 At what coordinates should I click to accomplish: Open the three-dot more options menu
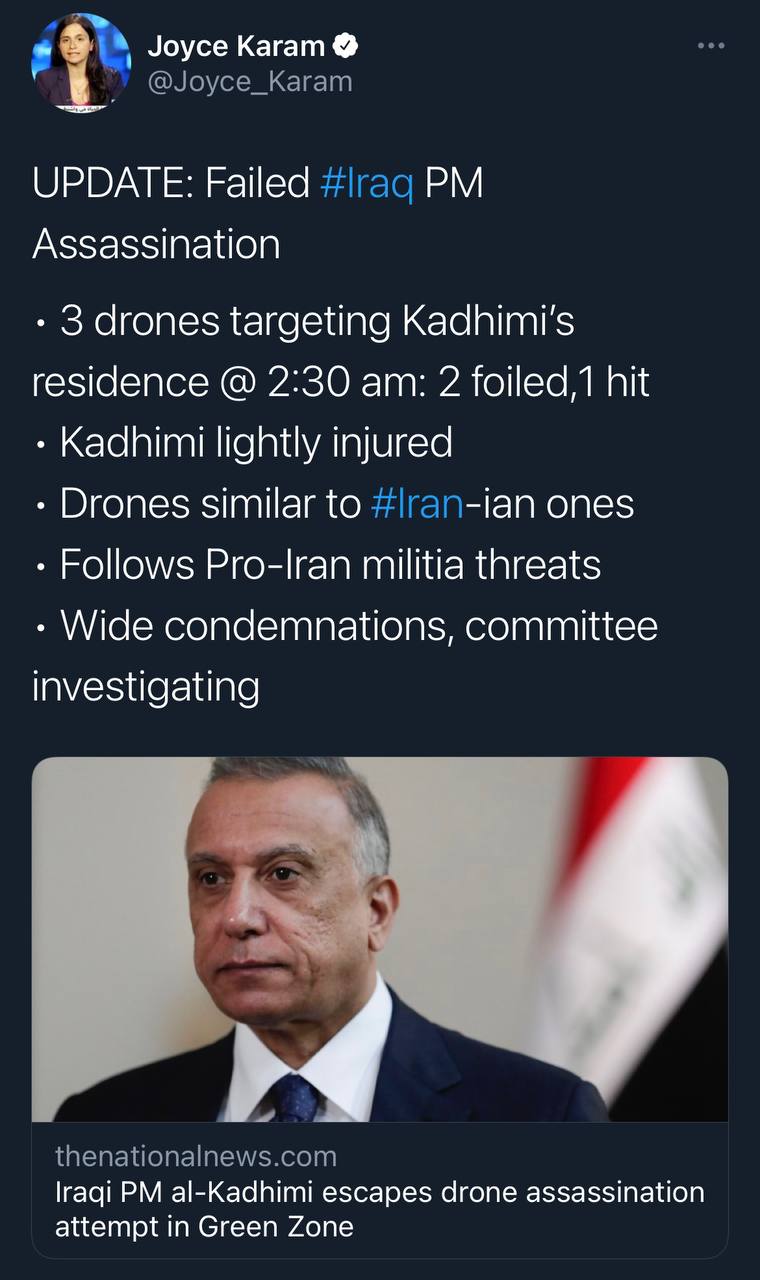[710, 46]
